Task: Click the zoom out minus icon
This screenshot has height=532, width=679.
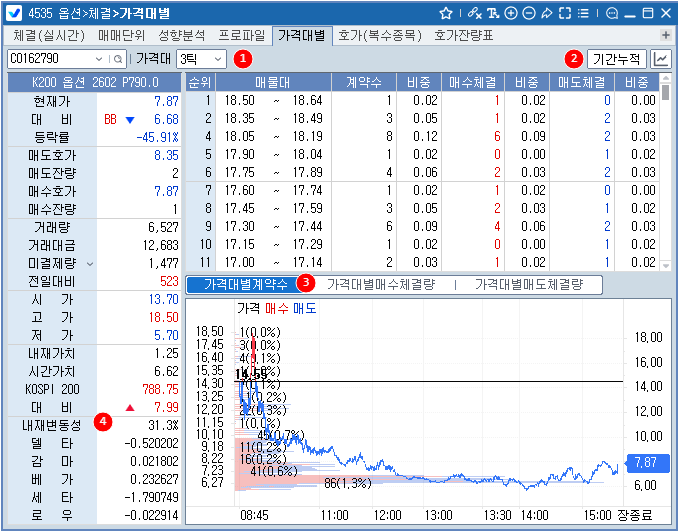Action: pyautogui.click(x=529, y=13)
